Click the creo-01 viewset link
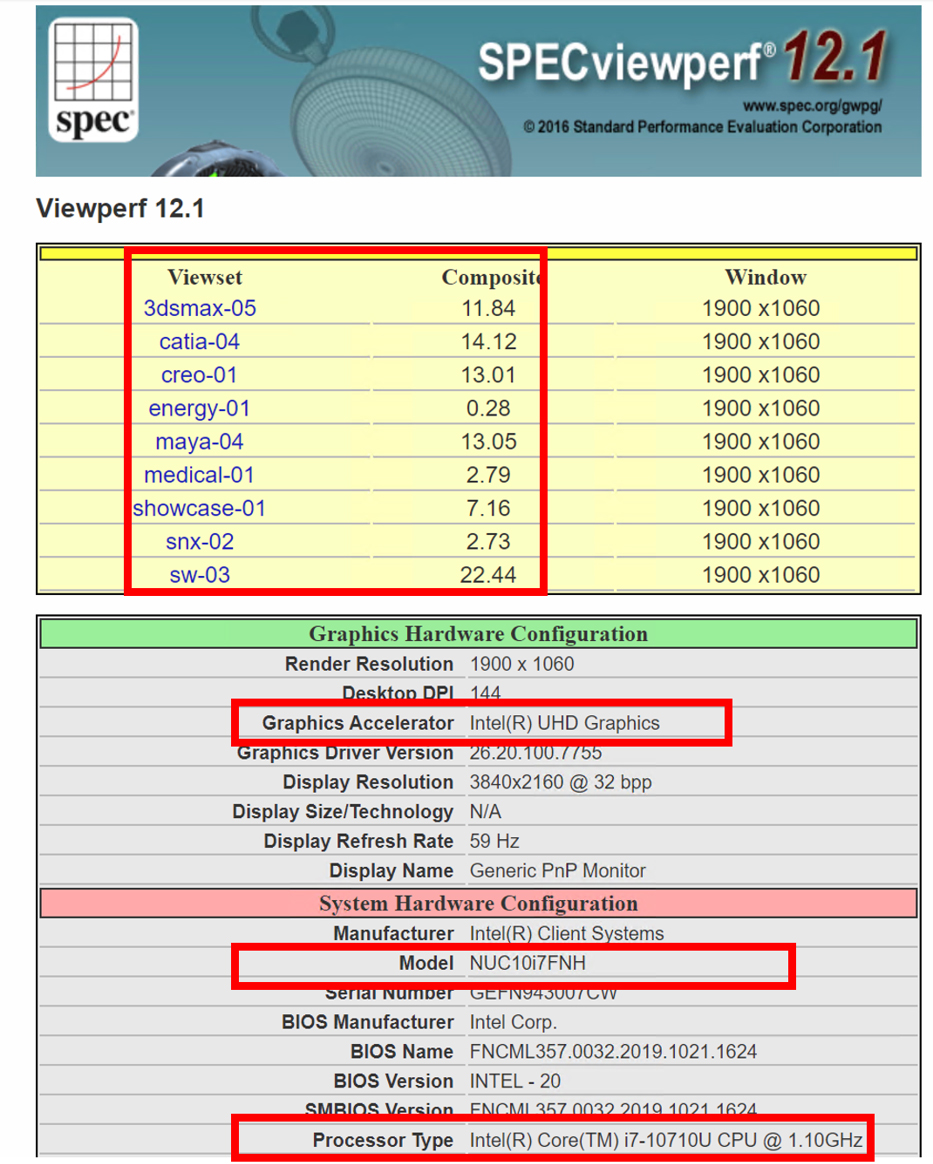This screenshot has height=1164, width=933. [x=200, y=375]
